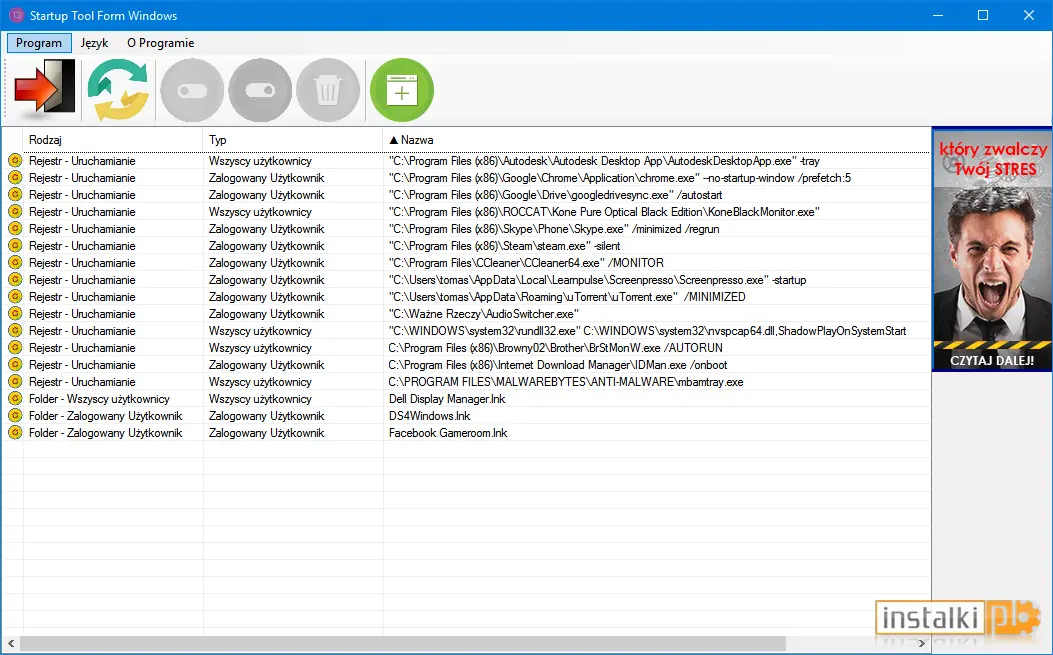1053x655 pixels.
Task: Select the googledrivesync.exe /autostart entry
Action: tap(555, 195)
